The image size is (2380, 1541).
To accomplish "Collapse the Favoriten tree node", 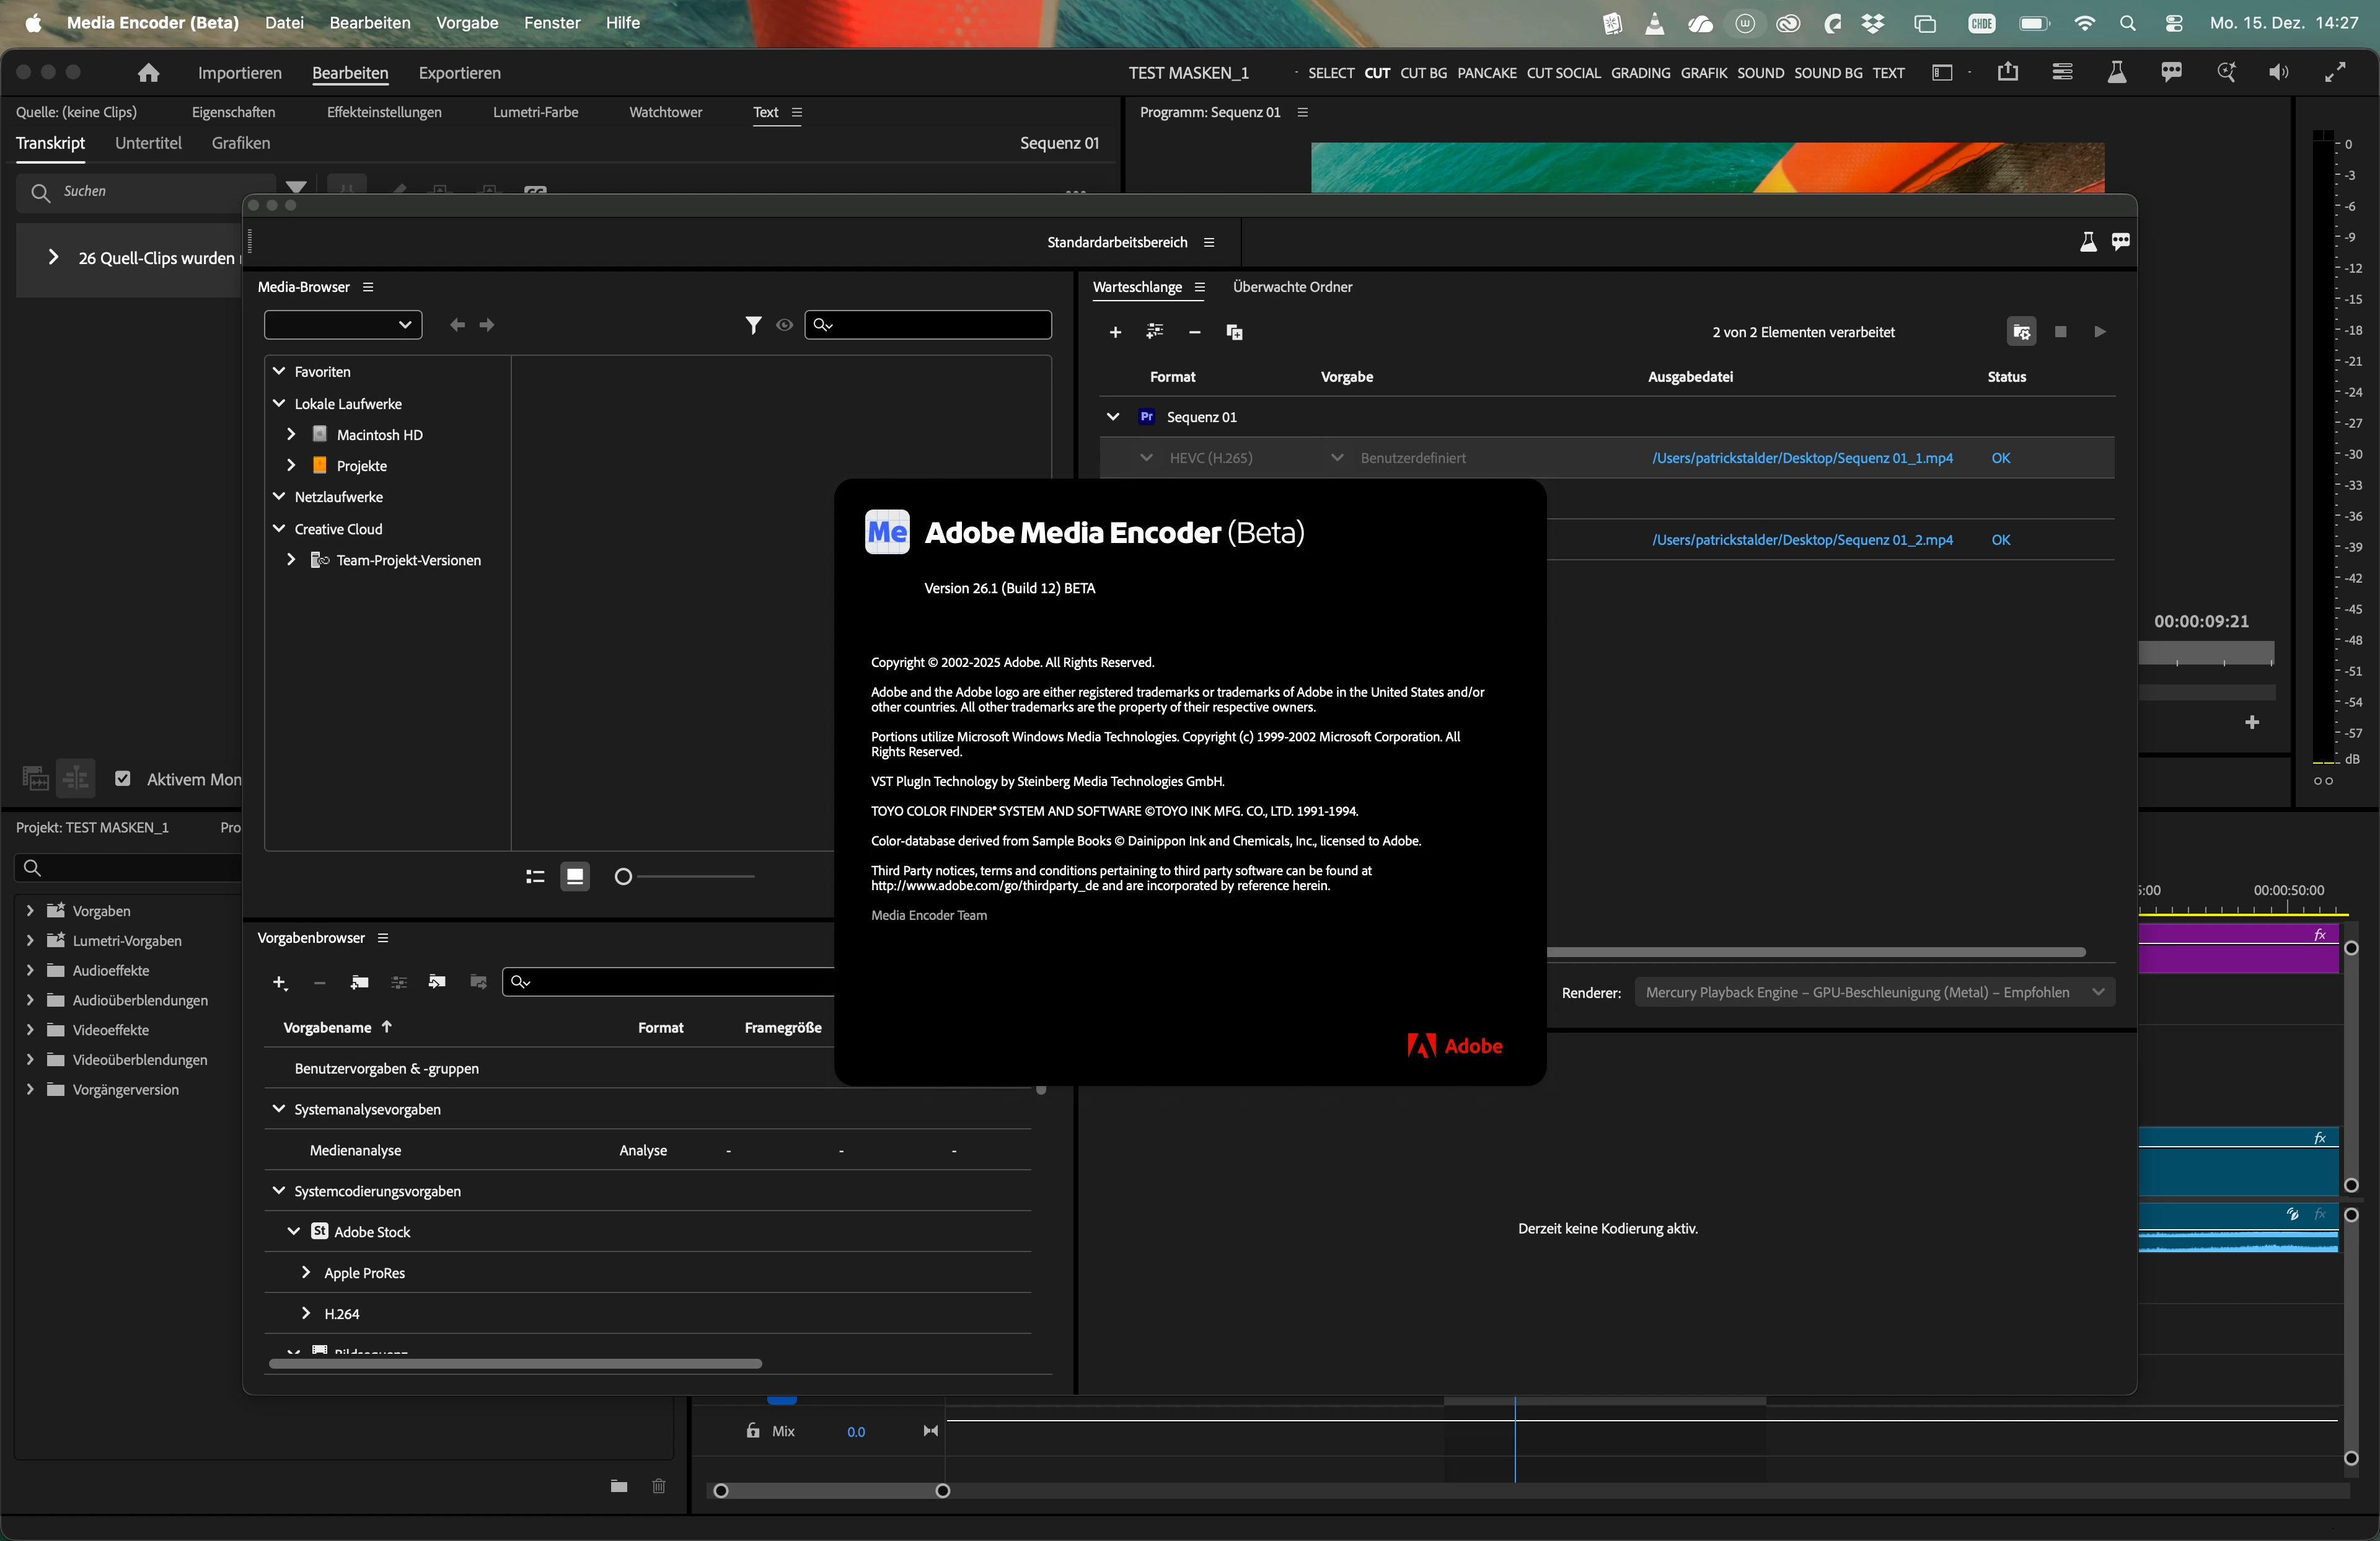I will [x=279, y=371].
